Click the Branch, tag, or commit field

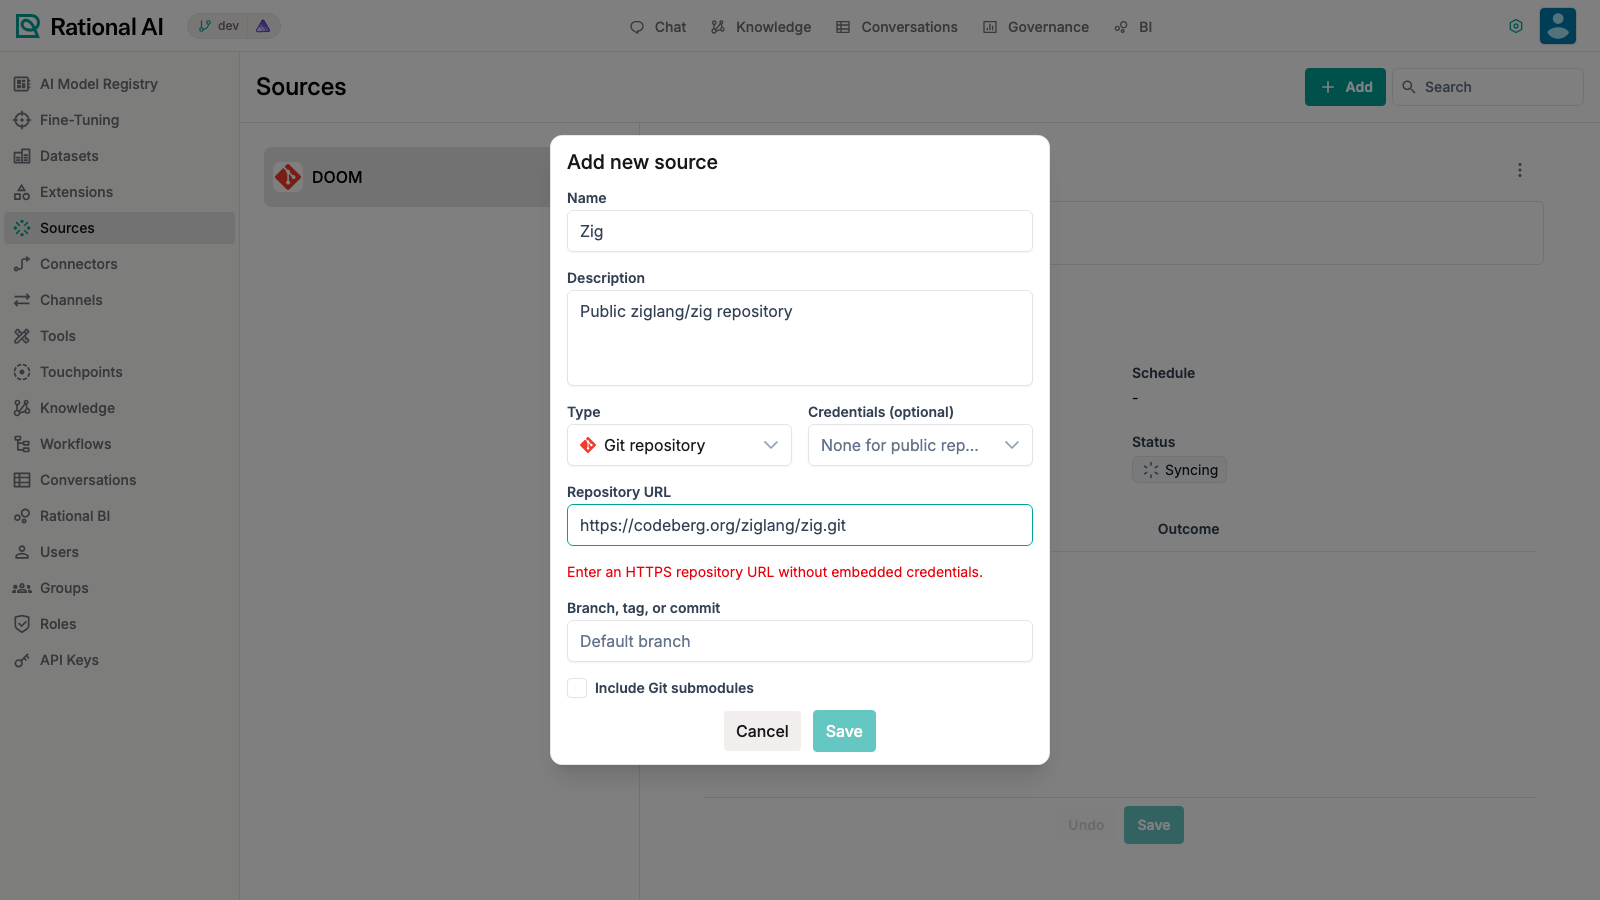pos(800,641)
